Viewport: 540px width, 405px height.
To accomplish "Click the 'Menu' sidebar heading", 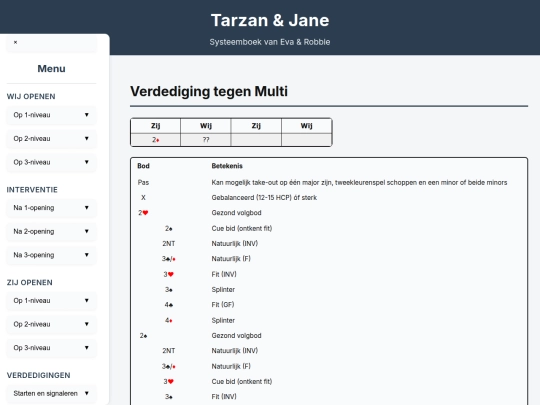I will click(51, 69).
